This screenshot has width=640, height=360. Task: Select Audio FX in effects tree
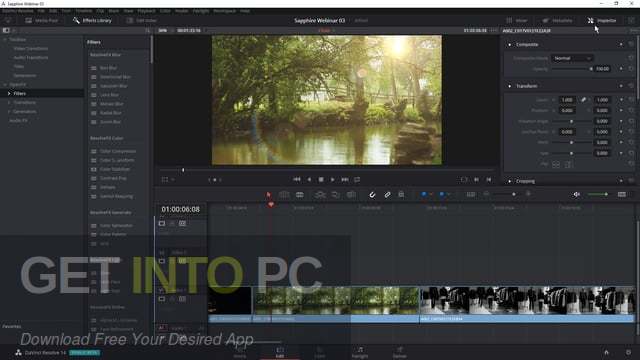18,120
